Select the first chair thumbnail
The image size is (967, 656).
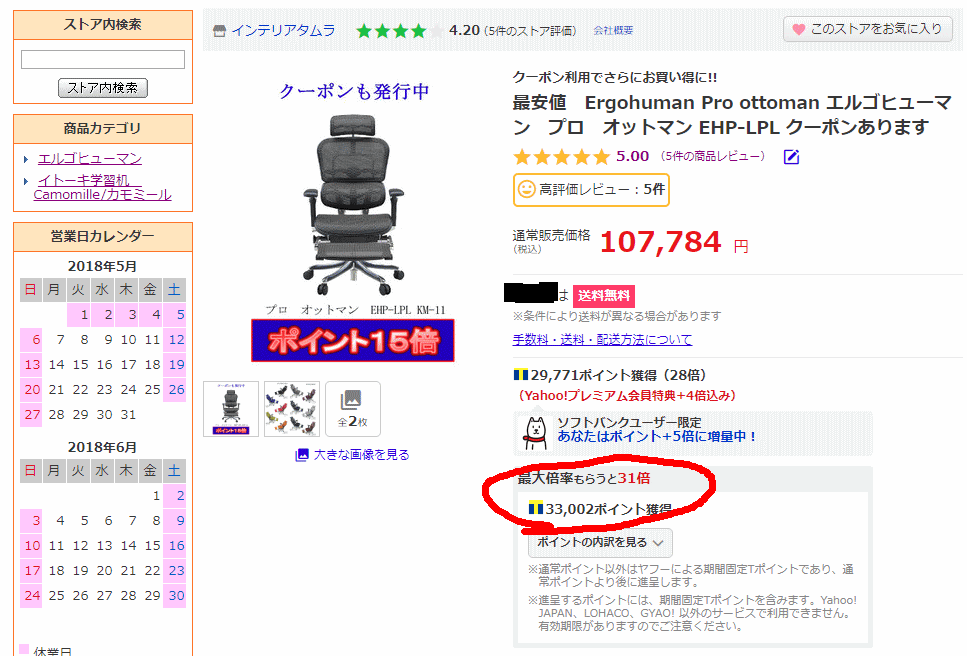tap(231, 409)
